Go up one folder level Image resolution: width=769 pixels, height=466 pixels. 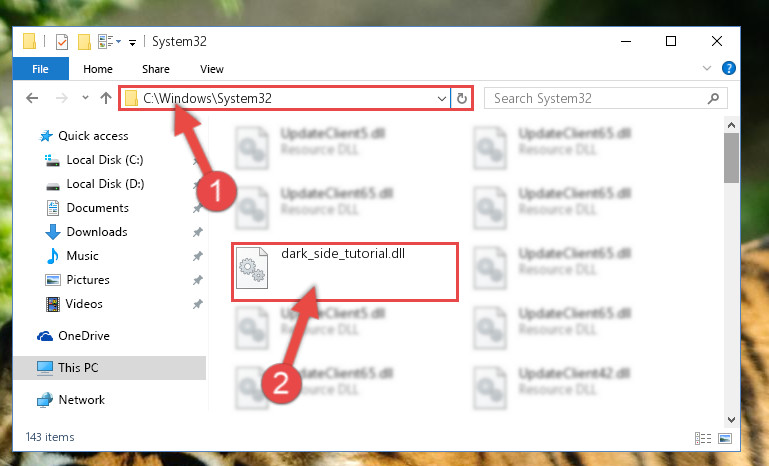point(106,98)
